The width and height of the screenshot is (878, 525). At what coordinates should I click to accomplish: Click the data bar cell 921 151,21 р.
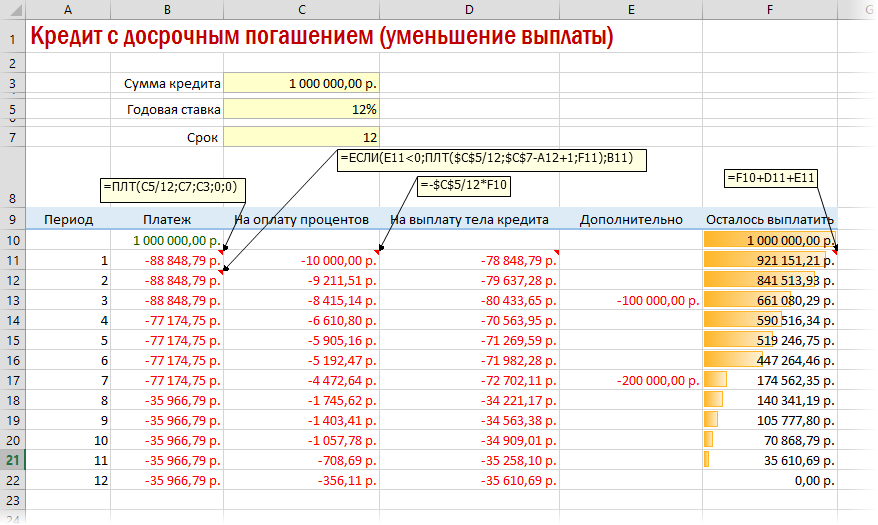pyautogui.click(x=770, y=260)
